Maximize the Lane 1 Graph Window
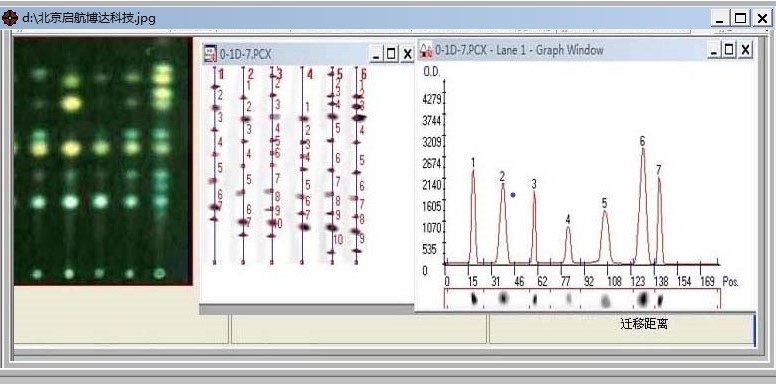The image size is (776, 384). [x=728, y=49]
